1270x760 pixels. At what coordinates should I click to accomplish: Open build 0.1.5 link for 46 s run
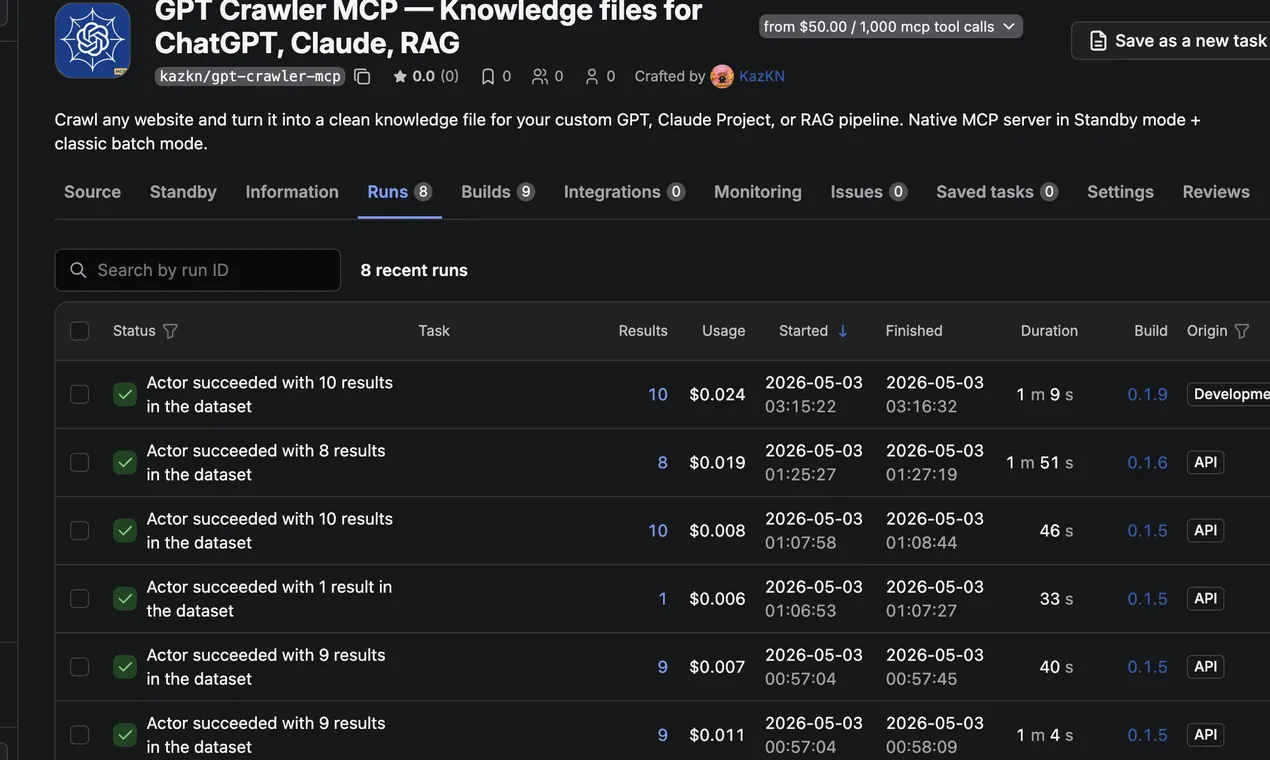[1147, 530]
